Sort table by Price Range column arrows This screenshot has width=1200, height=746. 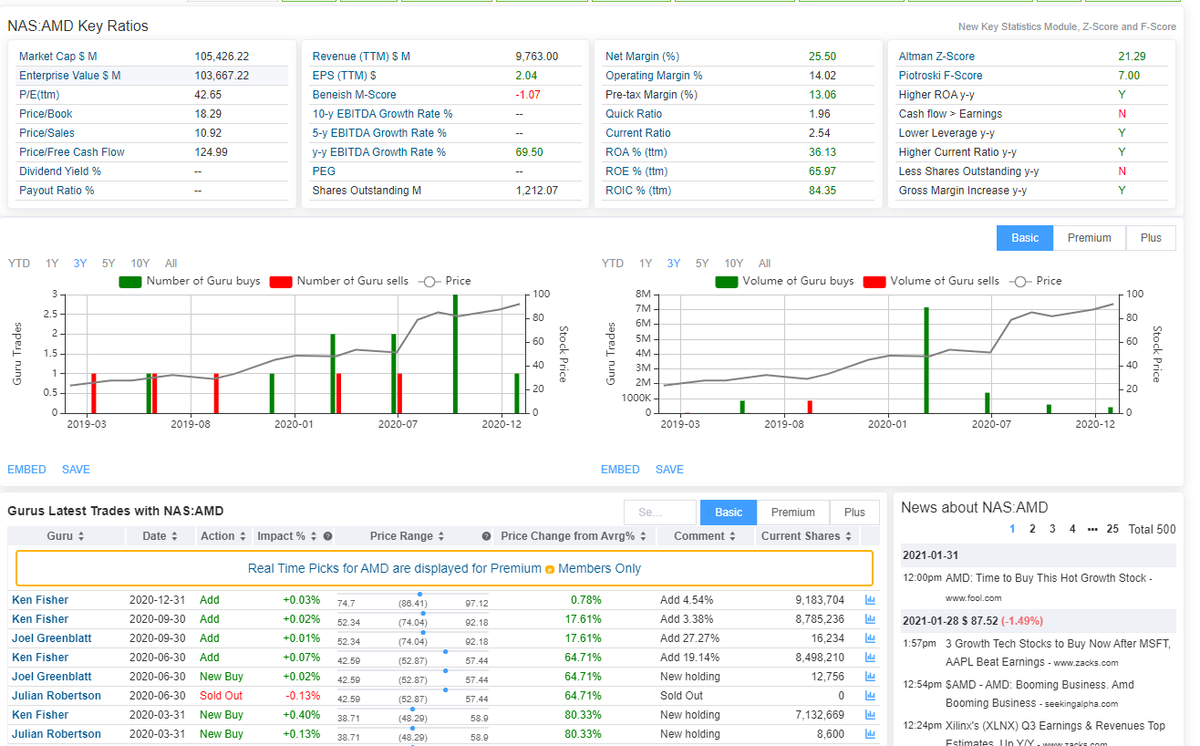[x=442, y=536]
